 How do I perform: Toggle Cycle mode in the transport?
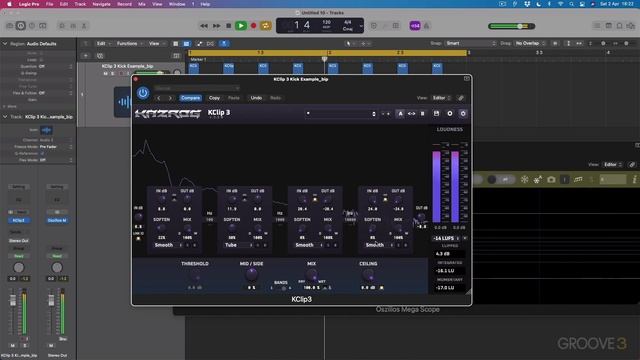[x=266, y=26]
